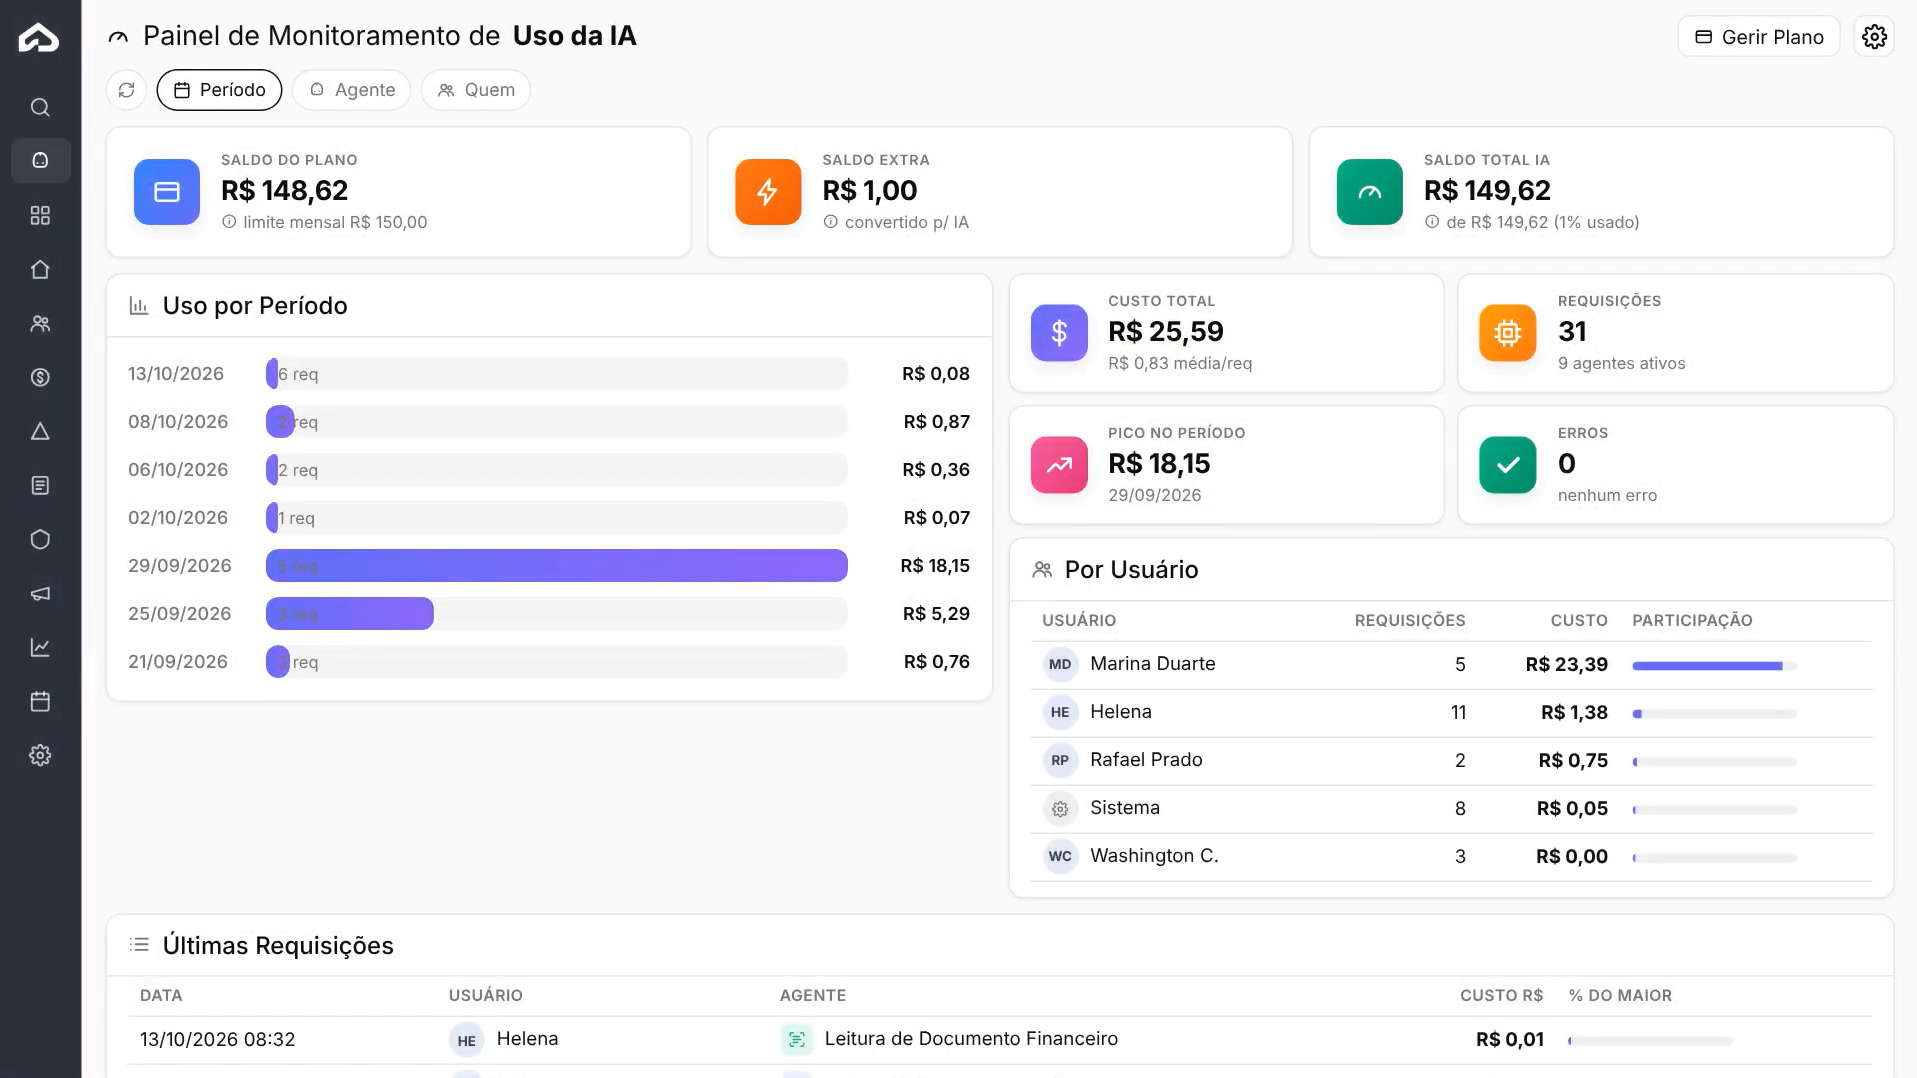The width and height of the screenshot is (1917, 1078).
Task: Click the refresh icon button
Action: [x=126, y=90]
